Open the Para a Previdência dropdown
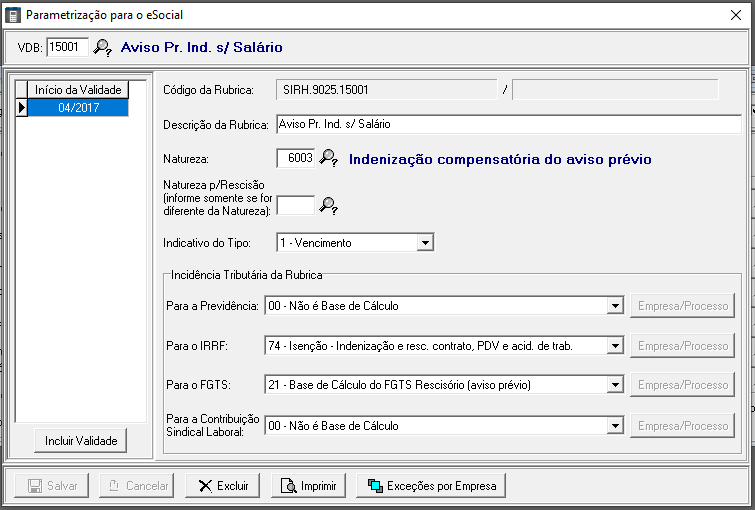This screenshot has height=510, width=755. click(x=614, y=306)
